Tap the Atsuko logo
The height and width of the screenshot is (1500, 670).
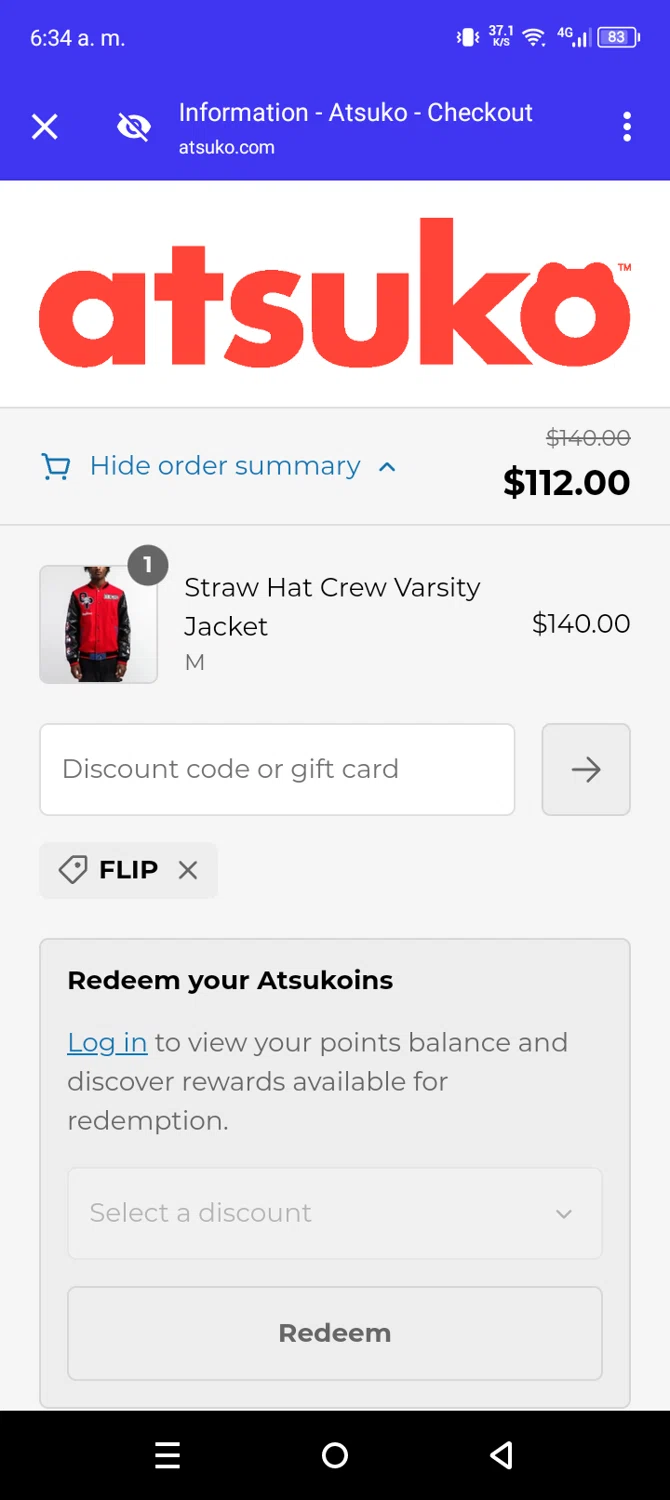(x=335, y=292)
